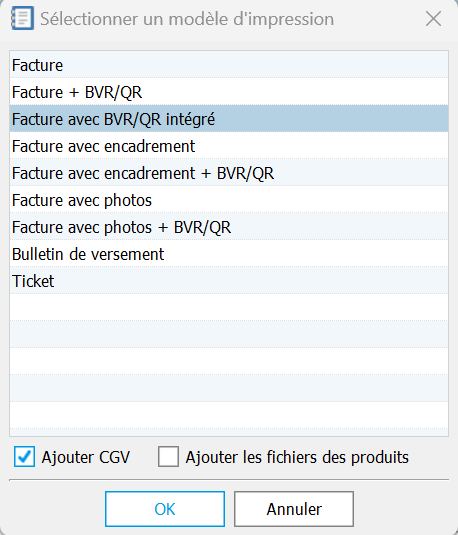
Task: Click the first empty row below Ticket
Action: pyautogui.click(x=229, y=307)
